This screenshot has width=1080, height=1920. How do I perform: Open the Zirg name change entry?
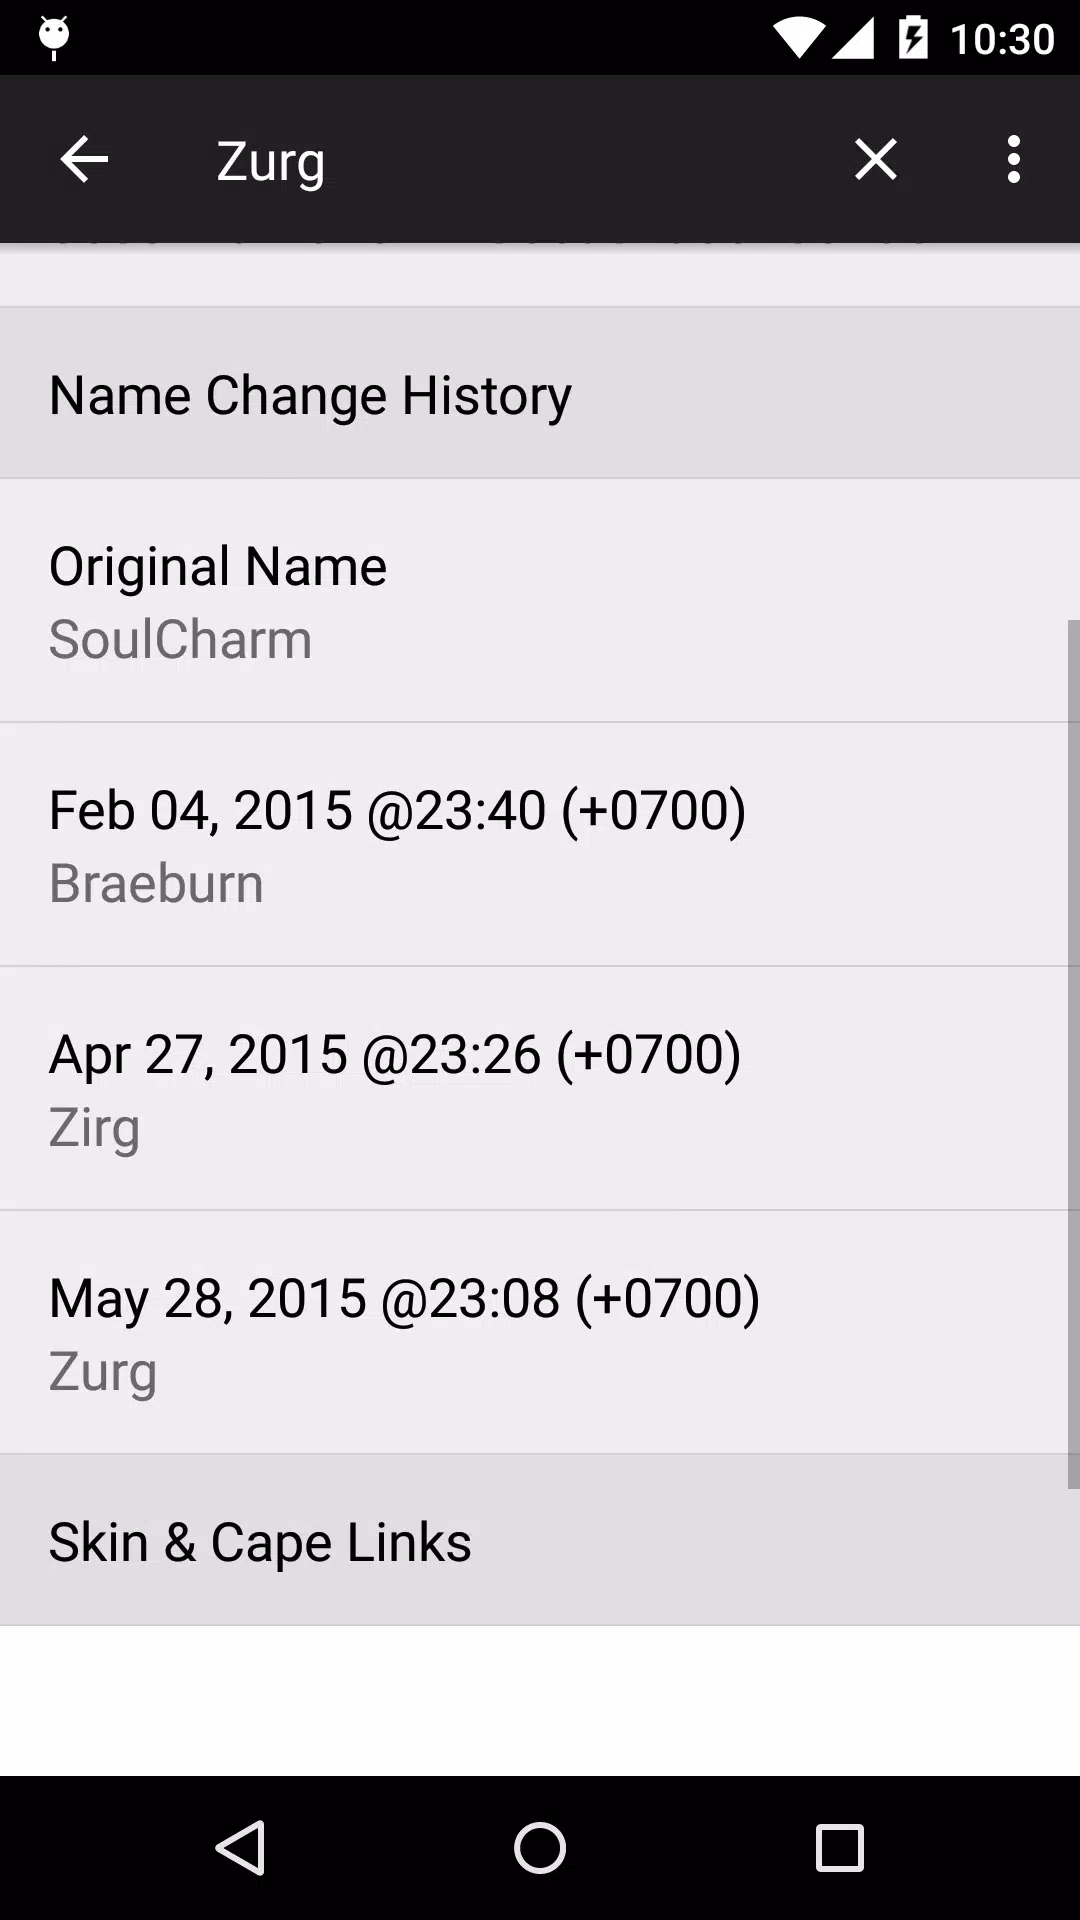540,1088
